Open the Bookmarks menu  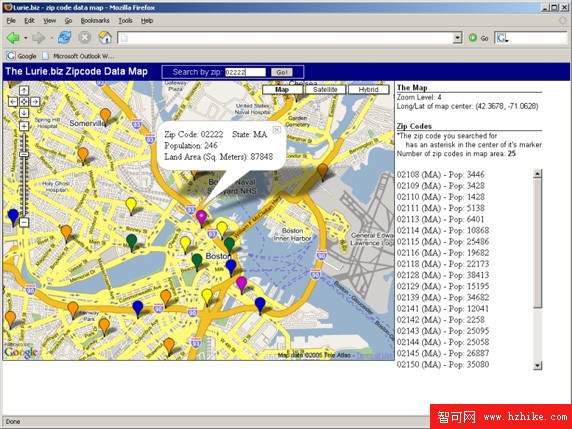(x=95, y=21)
